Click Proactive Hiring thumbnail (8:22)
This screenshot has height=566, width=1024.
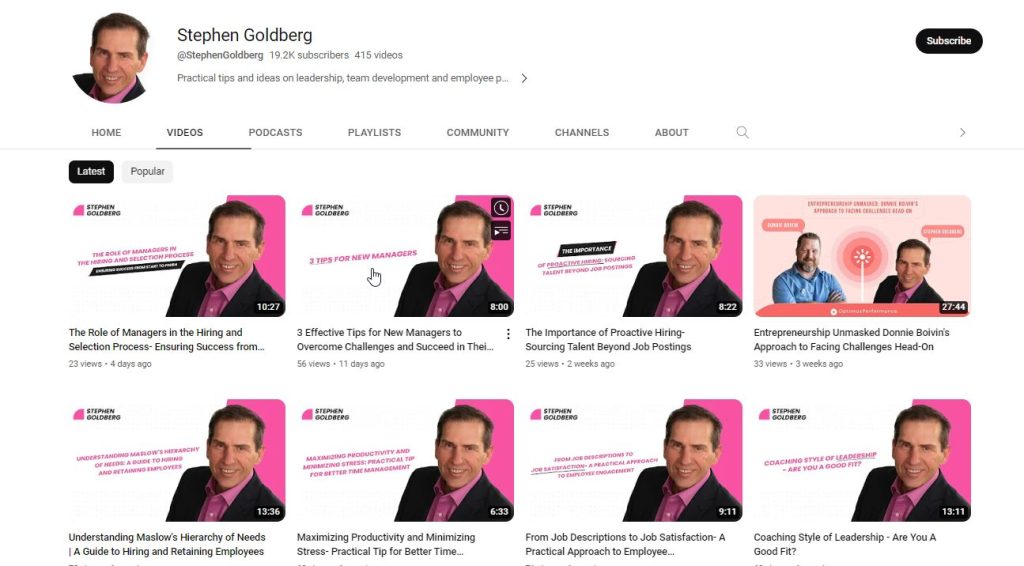[633, 256]
